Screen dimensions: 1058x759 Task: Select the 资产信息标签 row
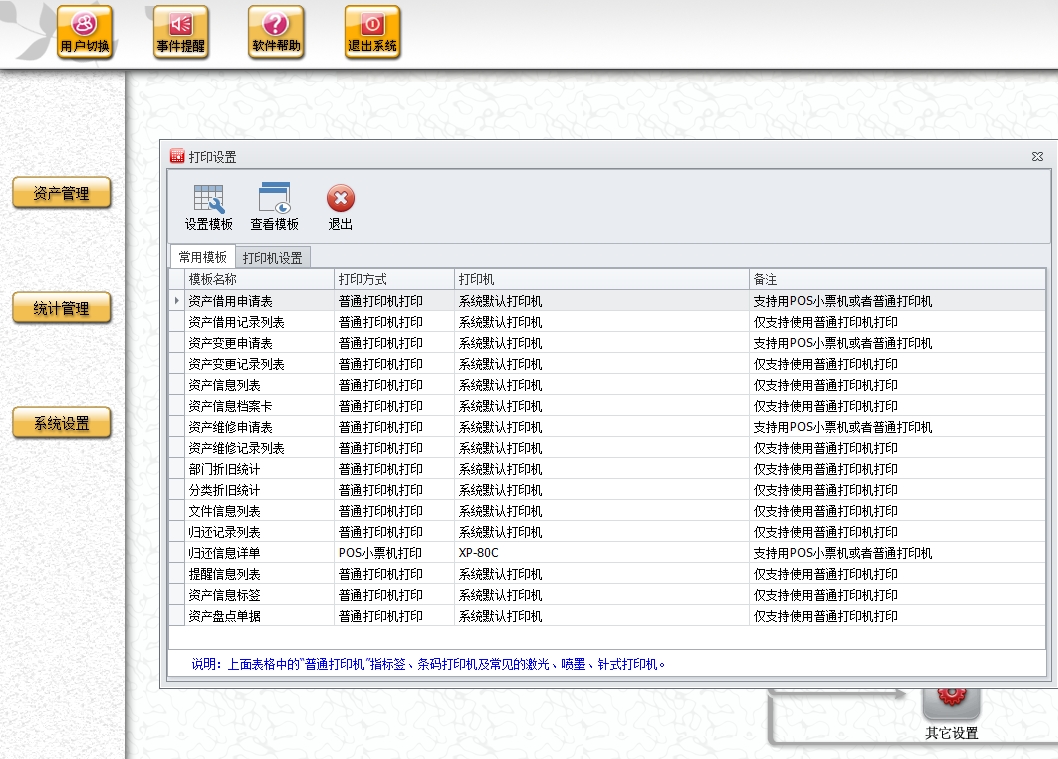pos(225,595)
